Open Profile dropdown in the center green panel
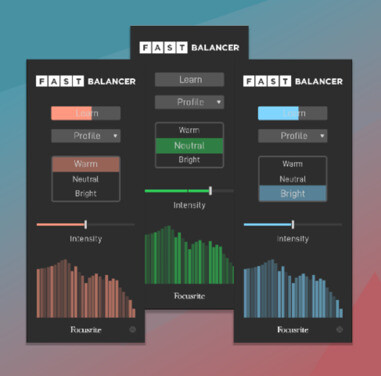The image size is (381, 376). pos(189,102)
